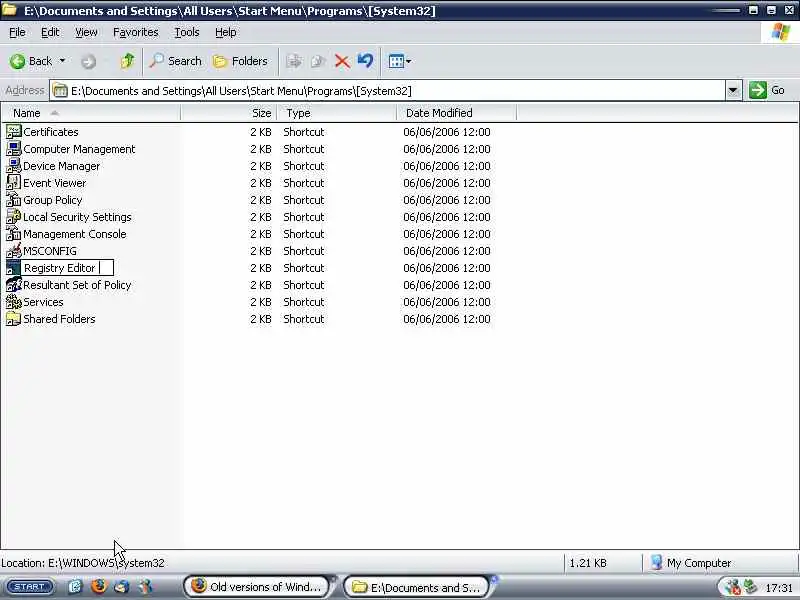Screen dimensions: 800x600
Task: Switch to E:\Documents and S... taskbar window
Action: tap(416, 587)
